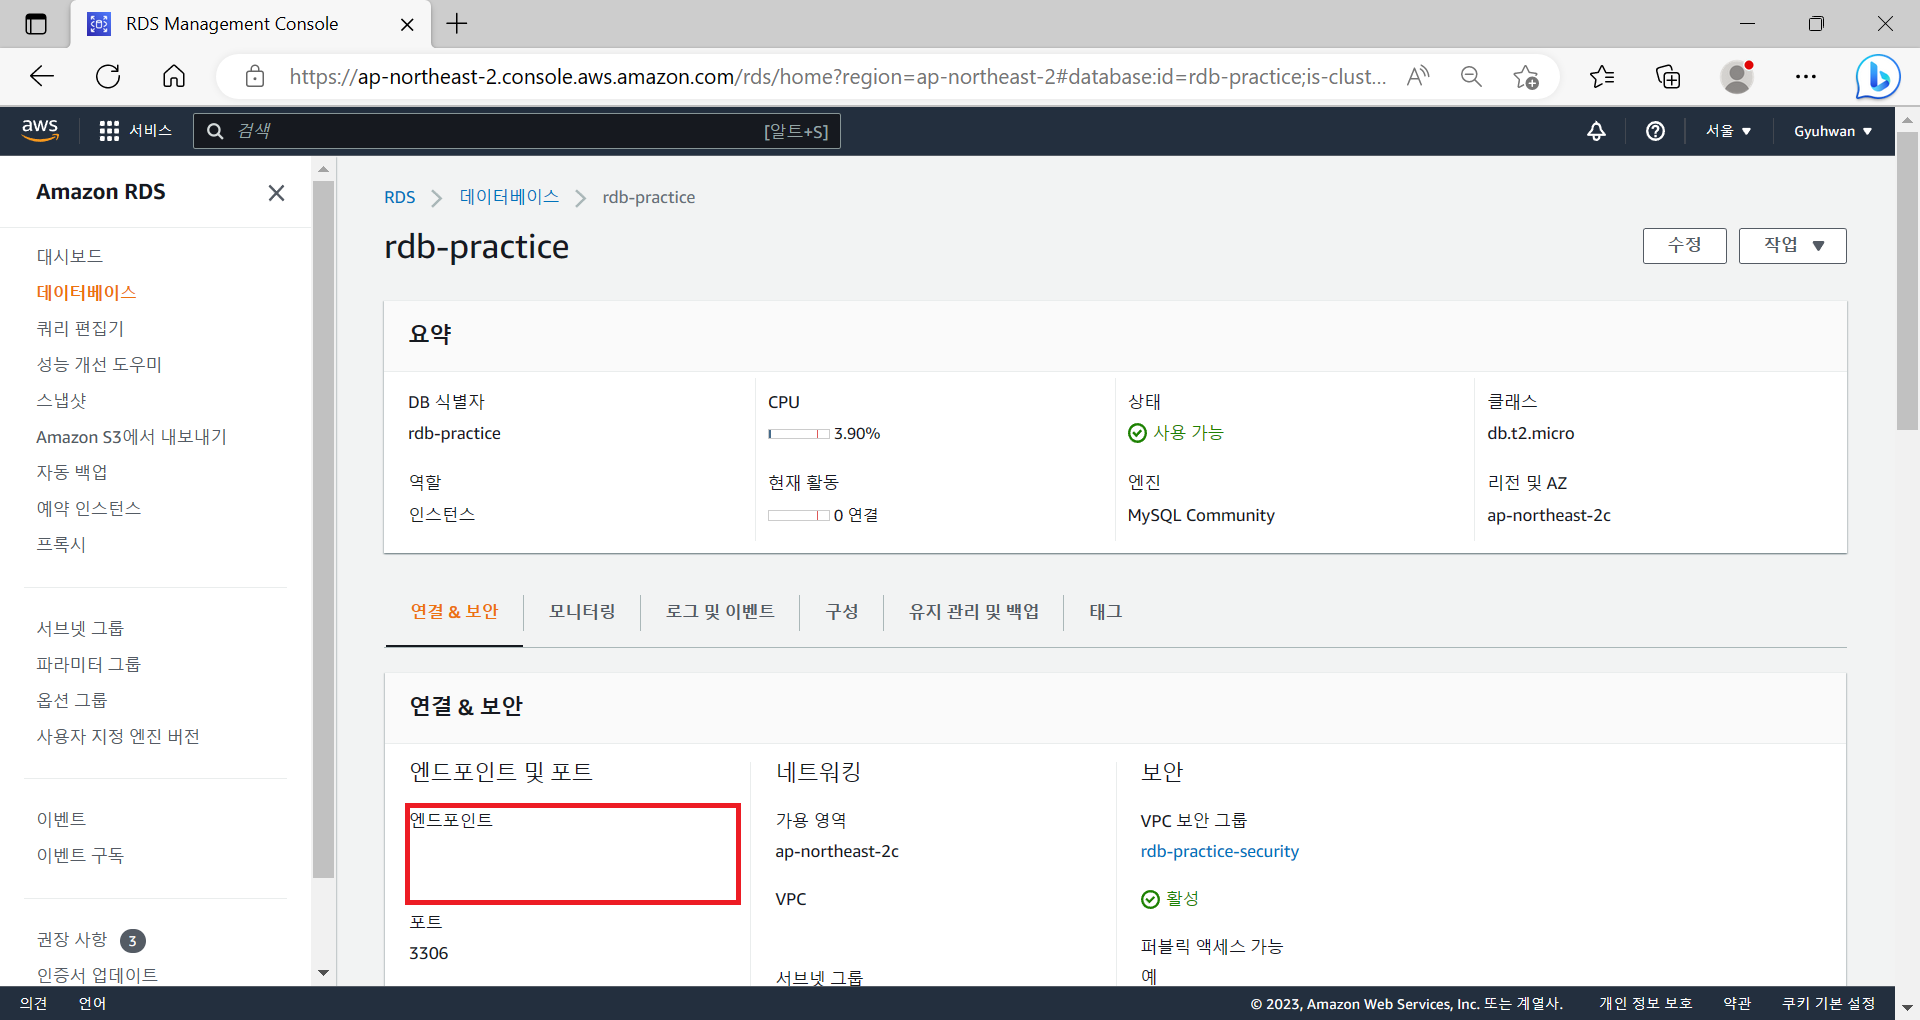Open tab actions menu icon
The image size is (1920, 1020).
36,24
